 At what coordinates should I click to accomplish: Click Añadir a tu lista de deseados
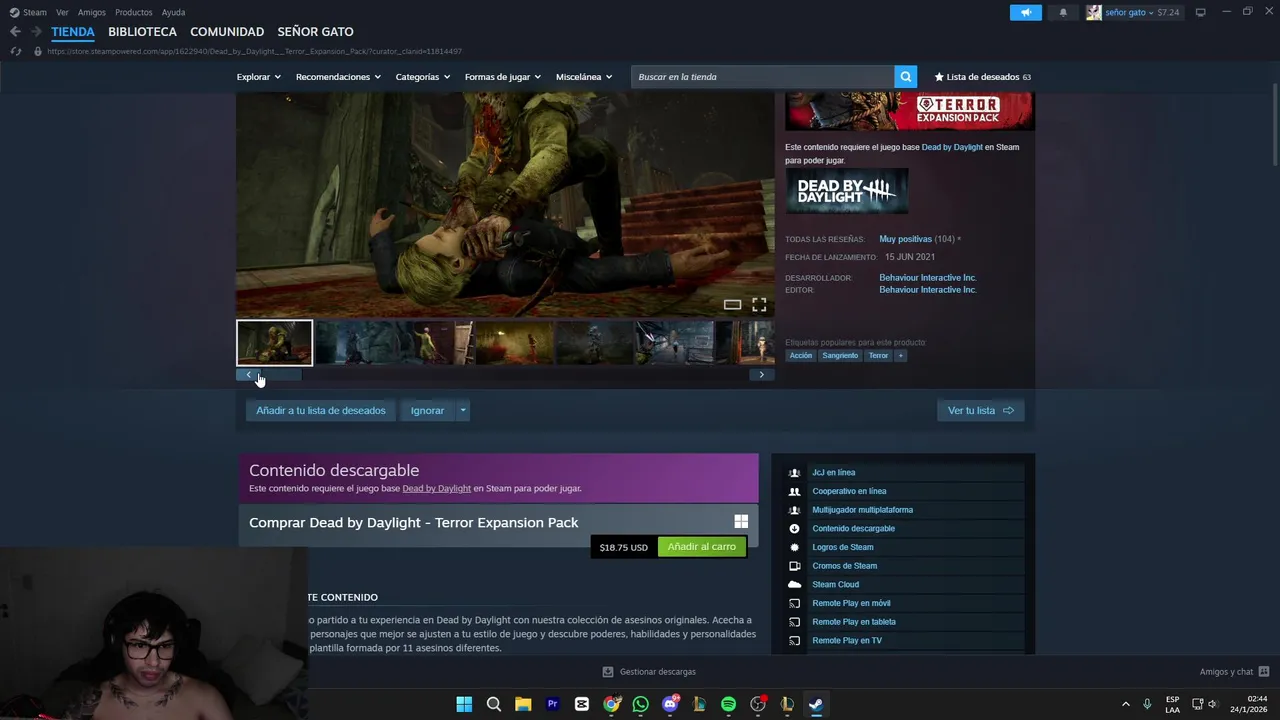320,410
